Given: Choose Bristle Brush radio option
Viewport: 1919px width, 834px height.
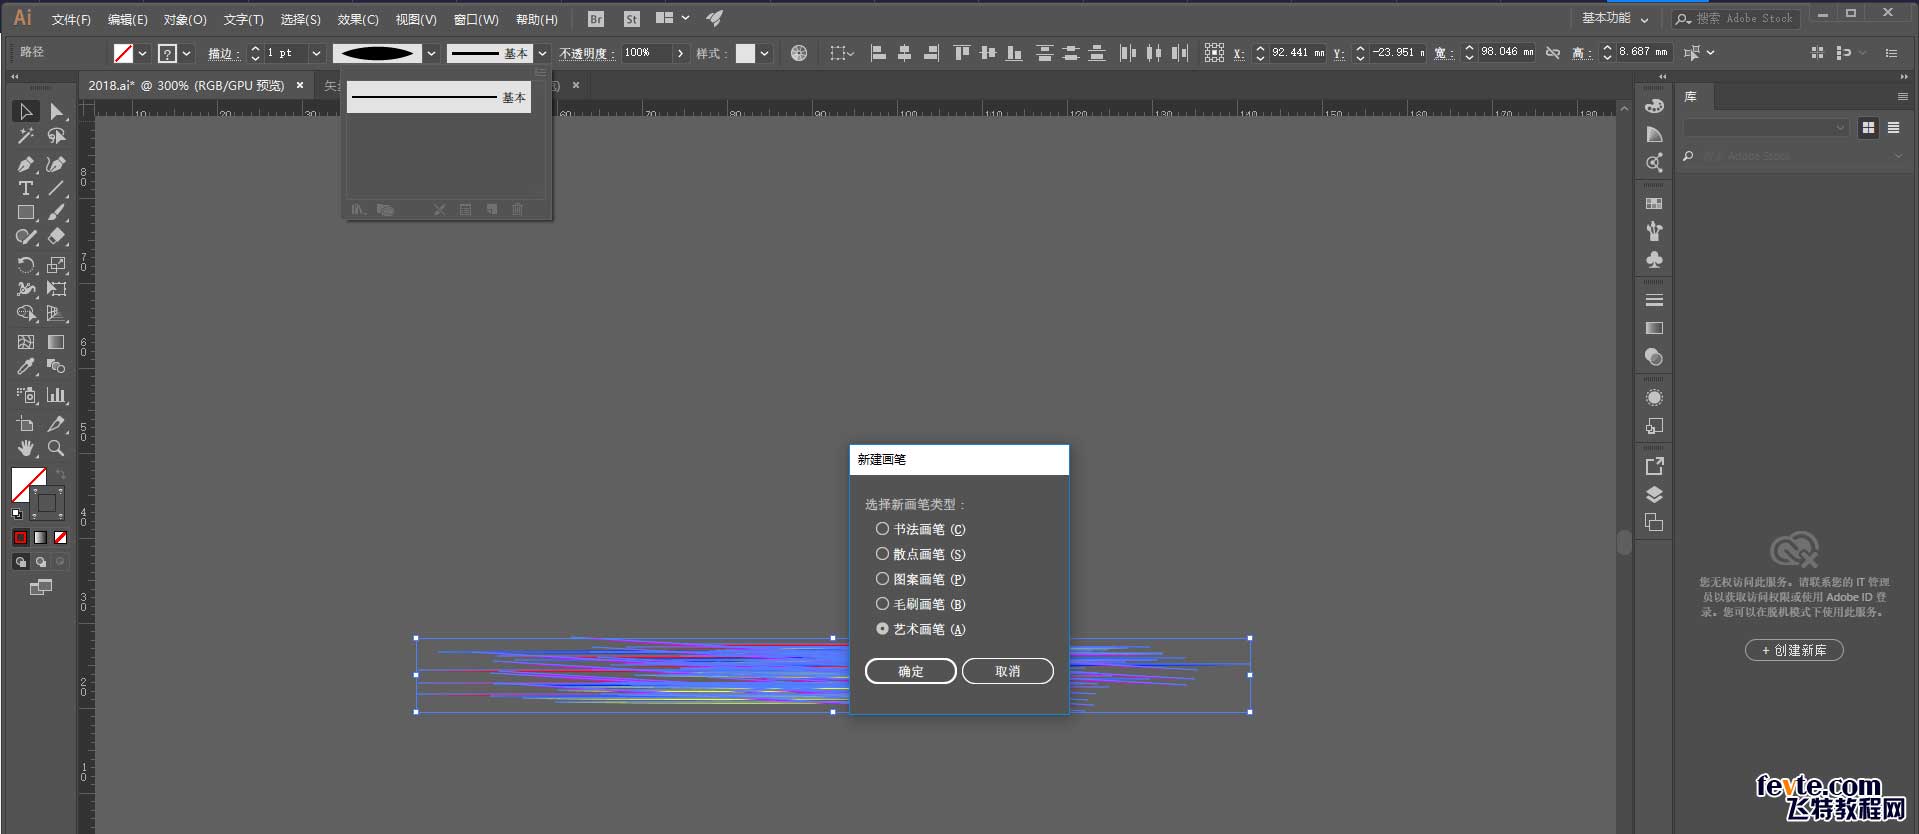Looking at the screenshot, I should click(920, 604).
